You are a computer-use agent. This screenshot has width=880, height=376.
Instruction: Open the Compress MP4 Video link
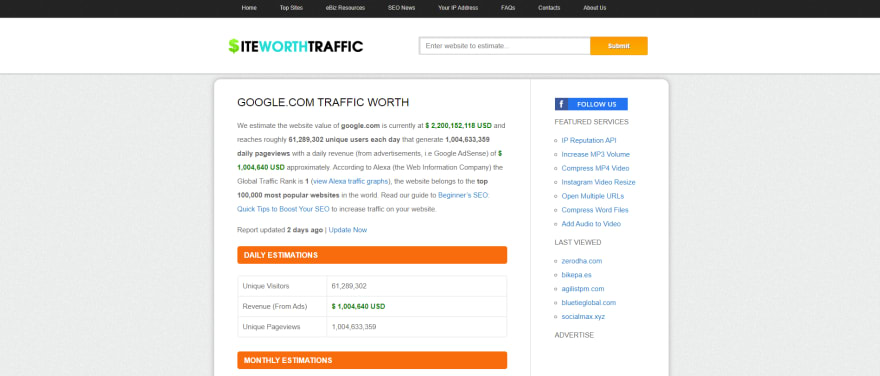pyautogui.click(x=595, y=168)
